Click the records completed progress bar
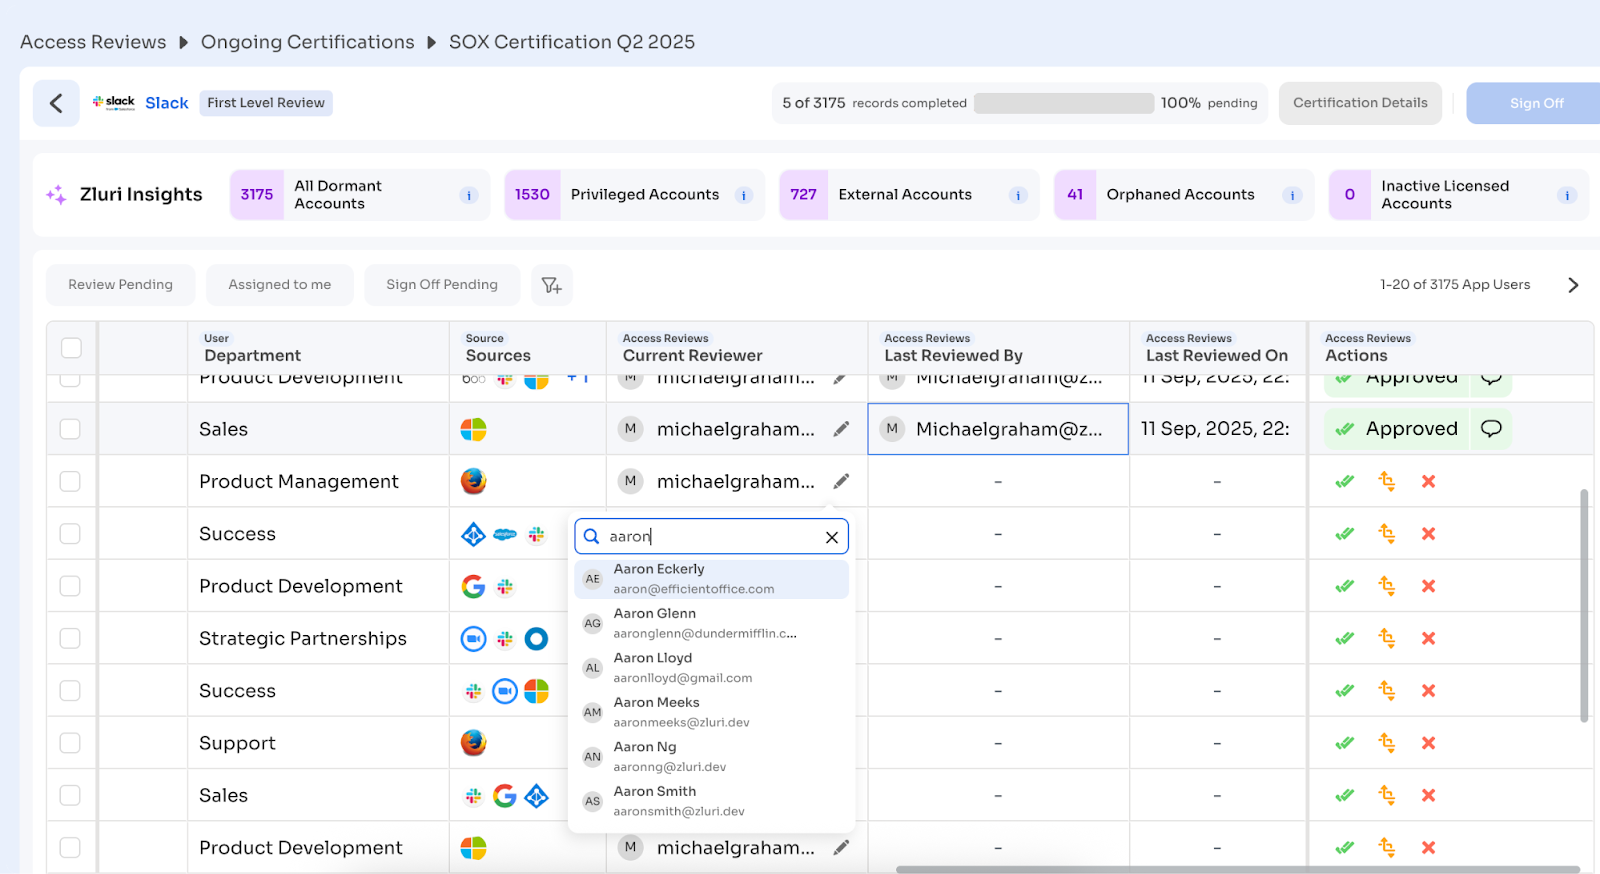1600x874 pixels. [1063, 103]
